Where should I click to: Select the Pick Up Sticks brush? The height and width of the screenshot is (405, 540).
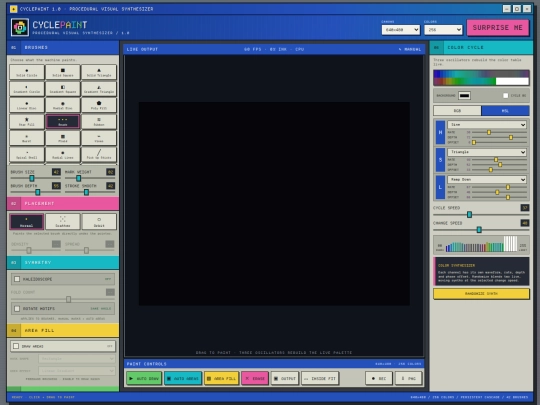coord(99,155)
